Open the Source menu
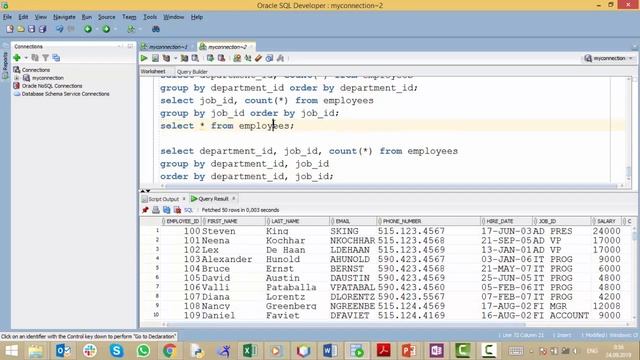The image size is (640, 360). [x=107, y=17]
